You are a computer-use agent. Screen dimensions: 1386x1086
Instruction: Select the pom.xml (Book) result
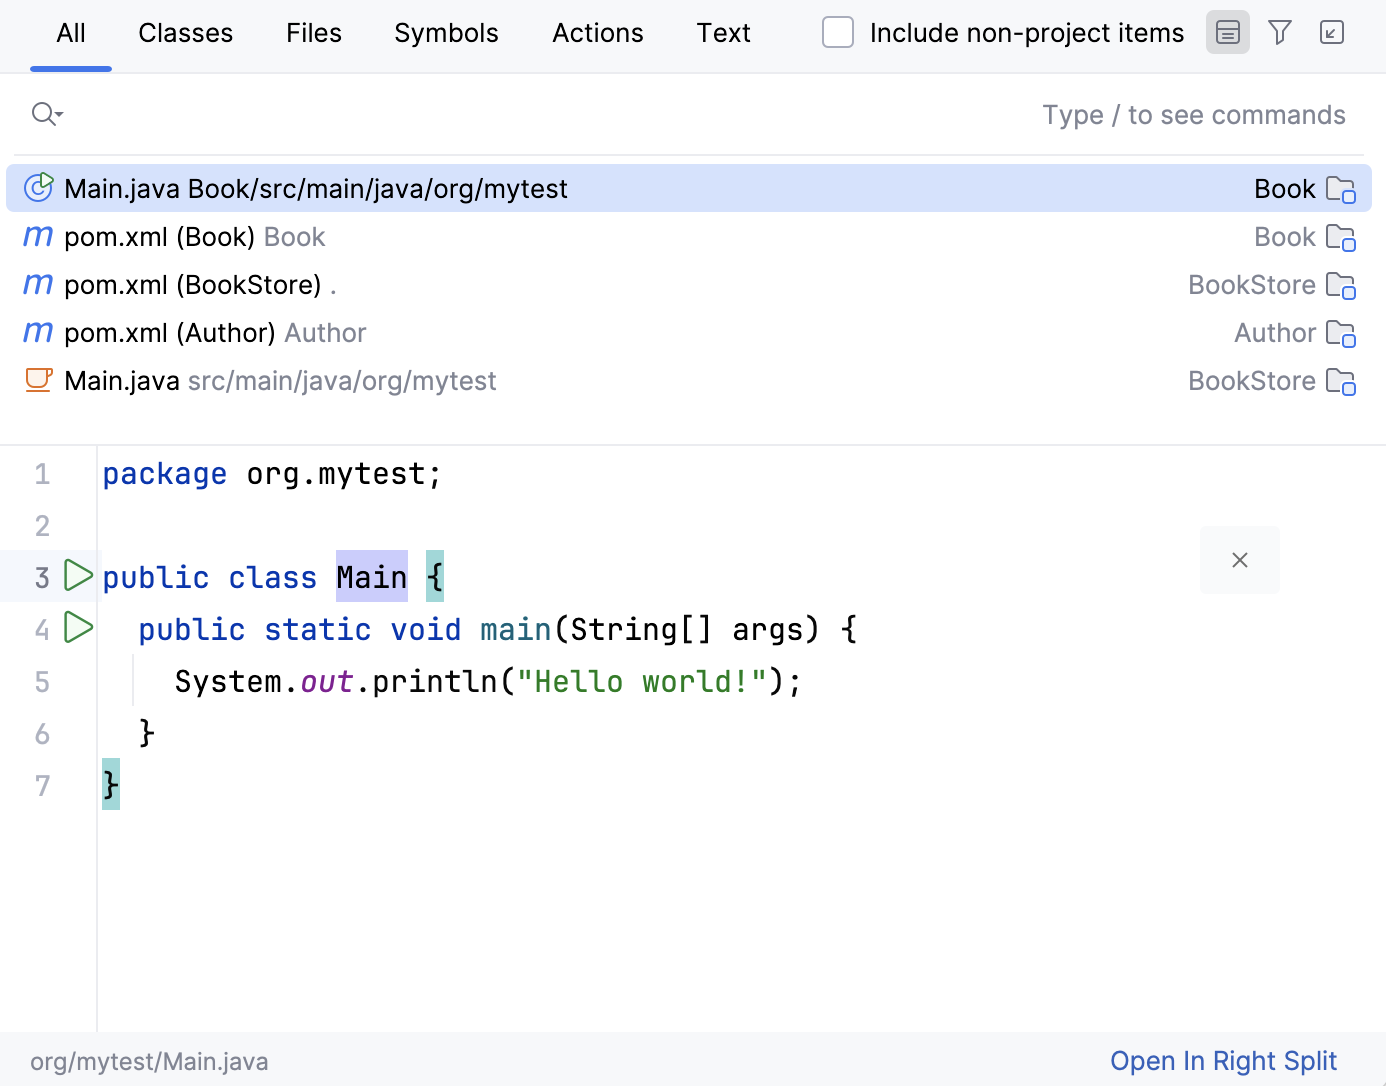[x=195, y=237]
